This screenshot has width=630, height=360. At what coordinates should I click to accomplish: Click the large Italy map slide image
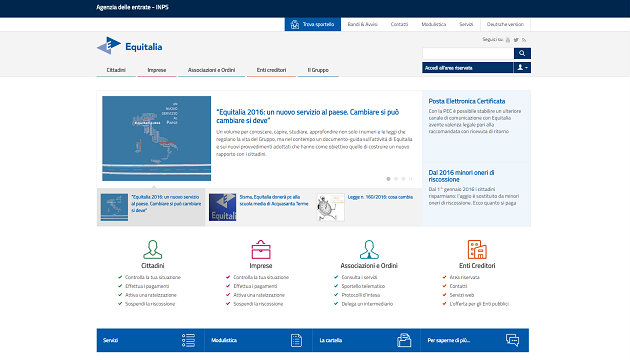(x=156, y=138)
